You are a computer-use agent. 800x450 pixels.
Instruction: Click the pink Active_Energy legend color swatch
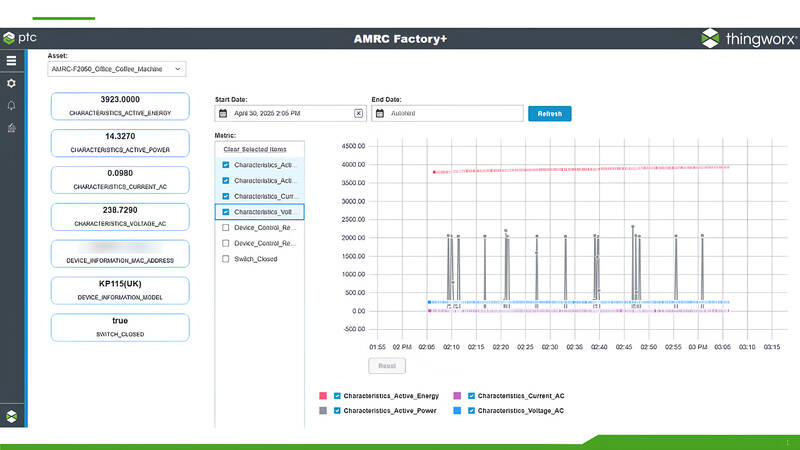(x=323, y=396)
